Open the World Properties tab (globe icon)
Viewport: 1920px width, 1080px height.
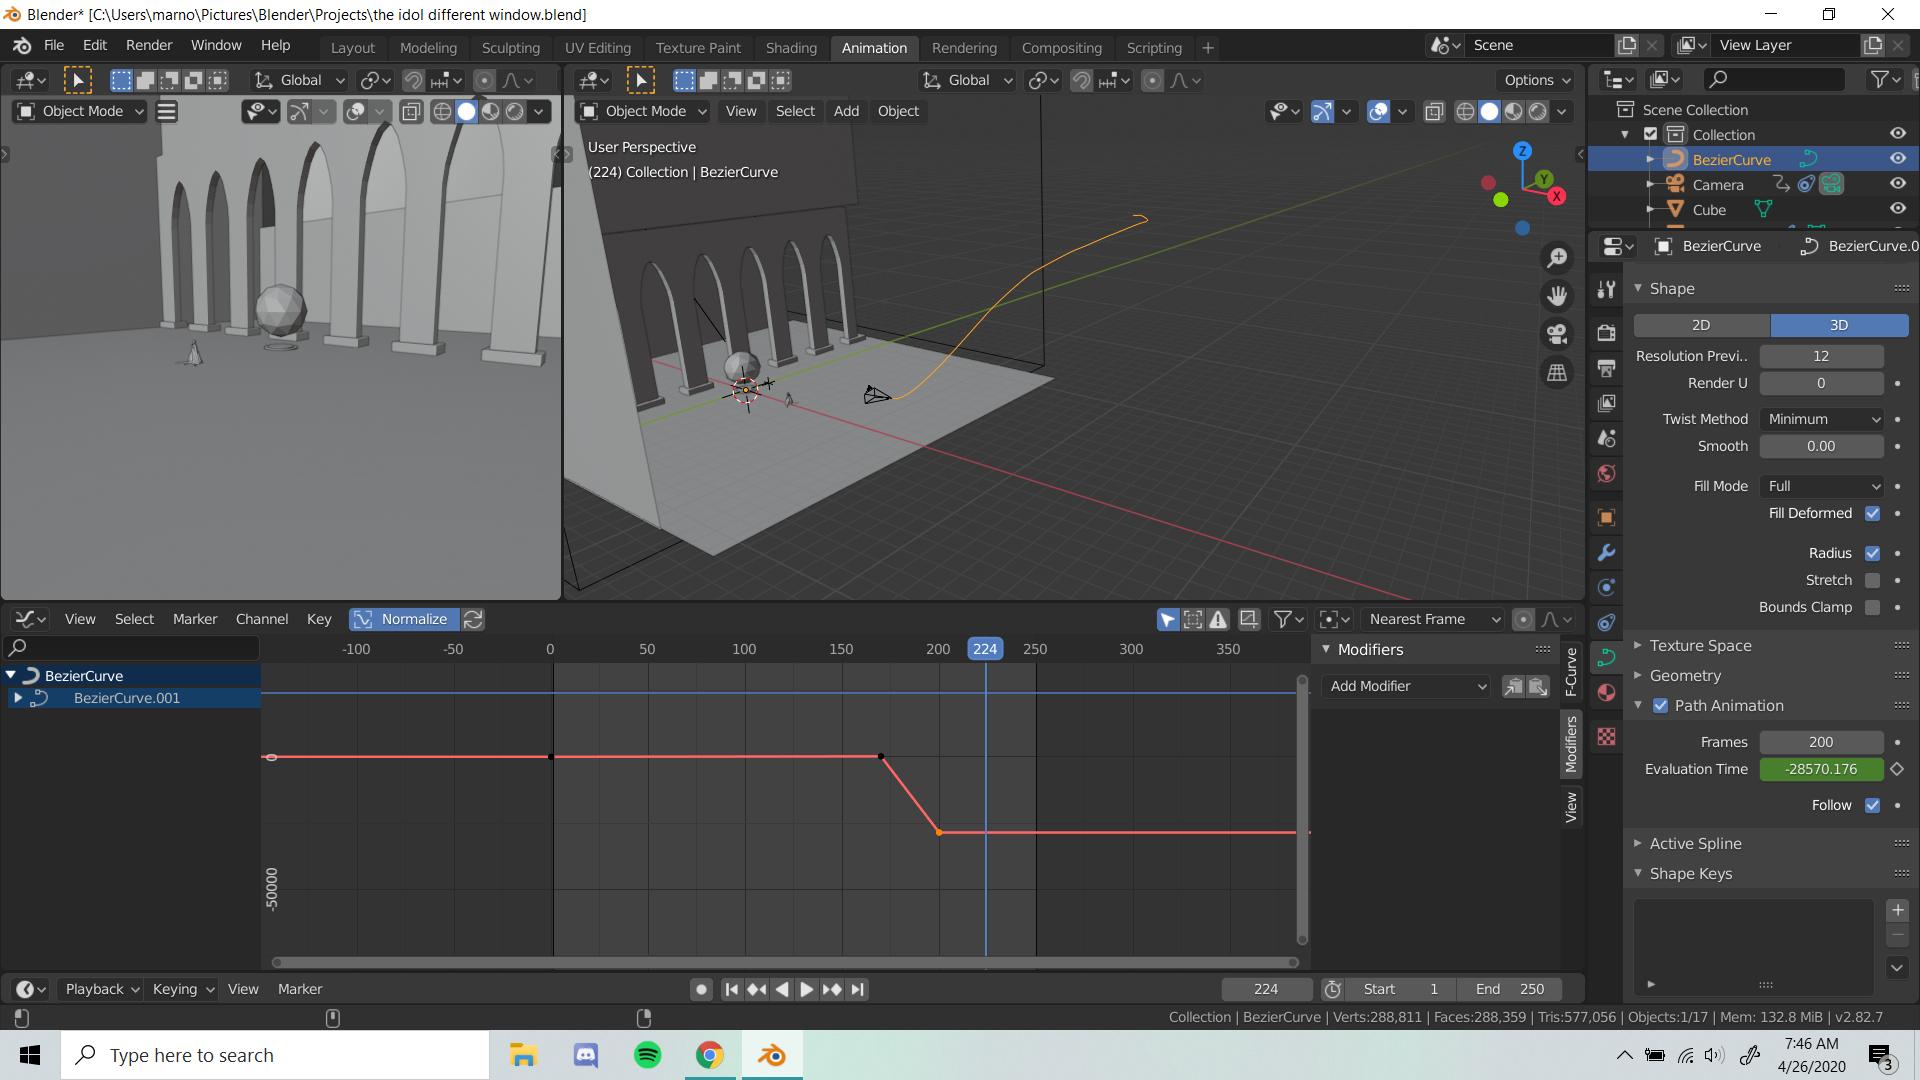[x=1605, y=474]
